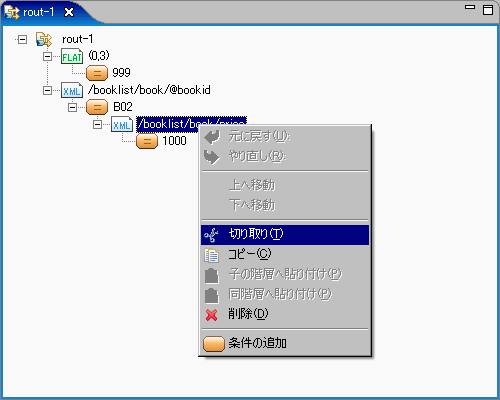
Task: Select the rout-1 tree label
Action: coord(77,39)
